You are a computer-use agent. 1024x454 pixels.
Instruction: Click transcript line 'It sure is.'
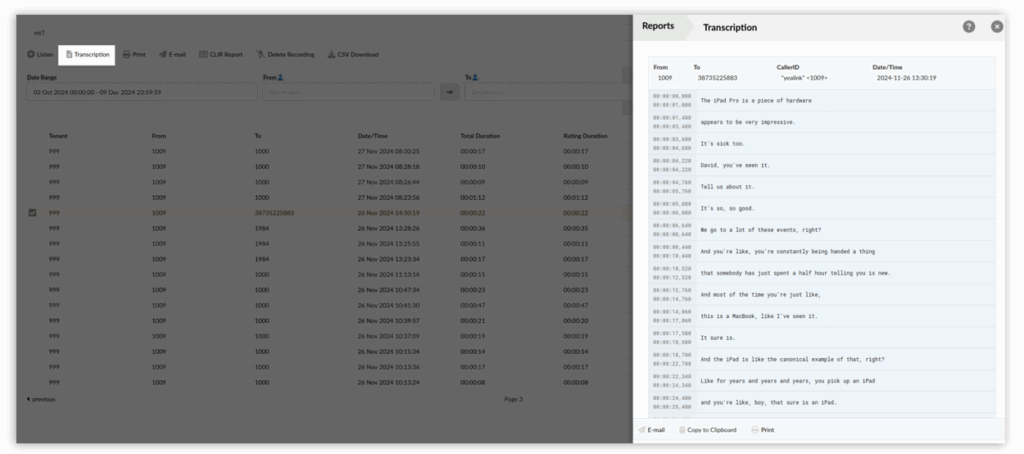718,338
